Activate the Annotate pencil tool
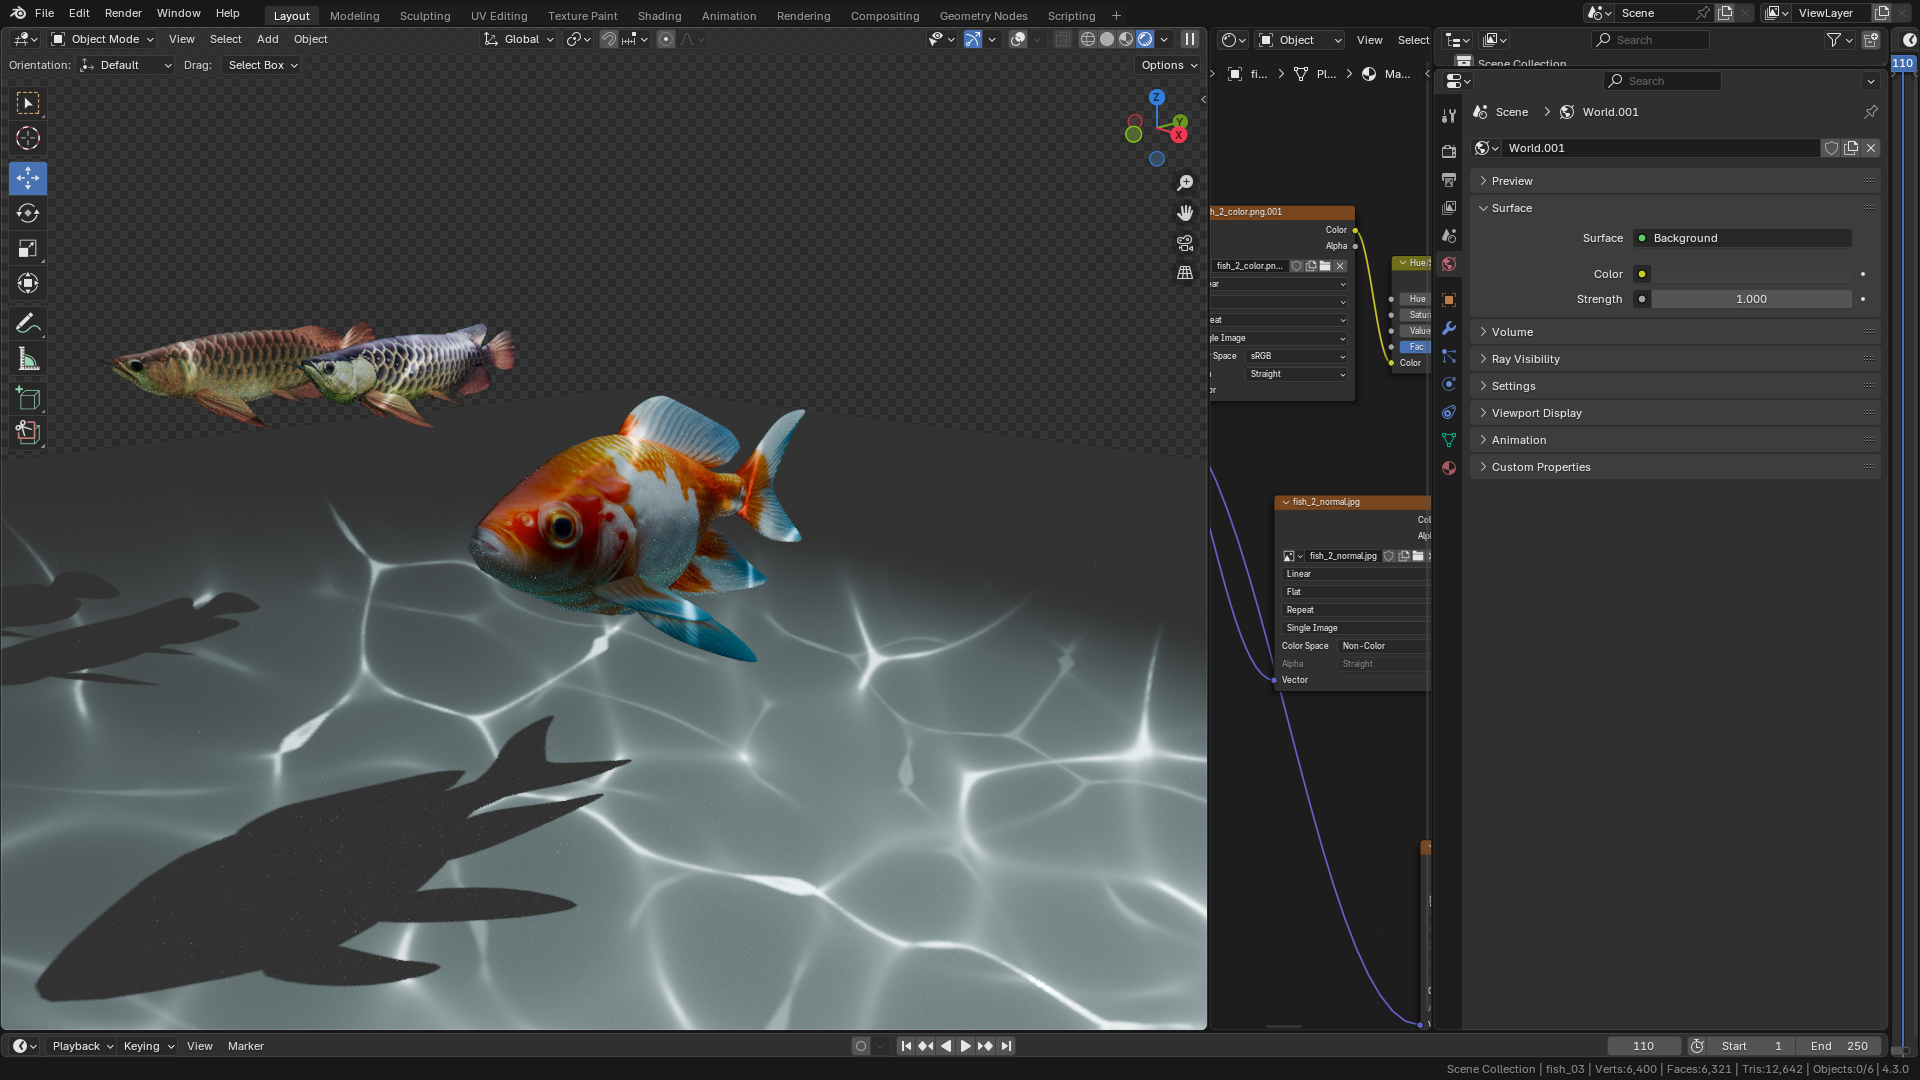The height and width of the screenshot is (1080, 1920). 28,324
